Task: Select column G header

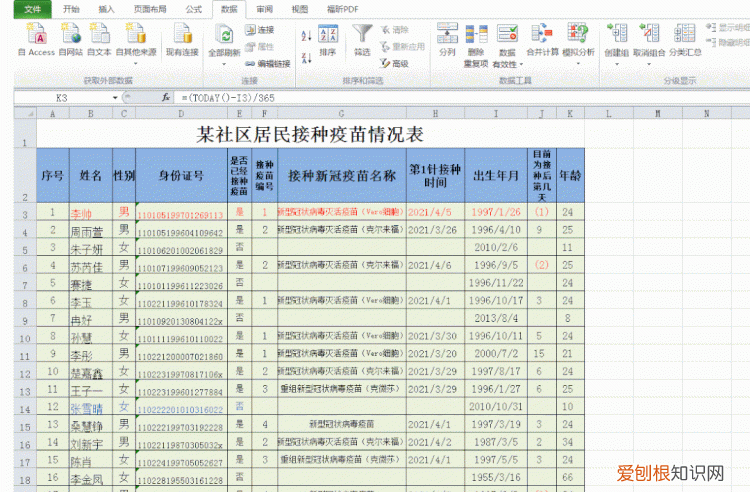Action: pyautogui.click(x=342, y=113)
